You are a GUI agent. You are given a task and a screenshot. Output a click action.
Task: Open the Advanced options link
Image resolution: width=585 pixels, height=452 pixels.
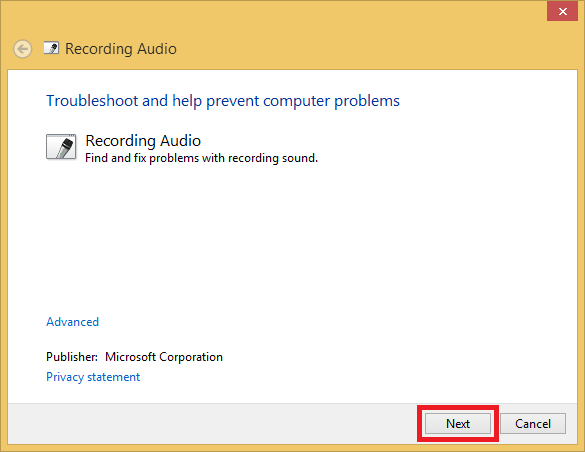point(72,322)
